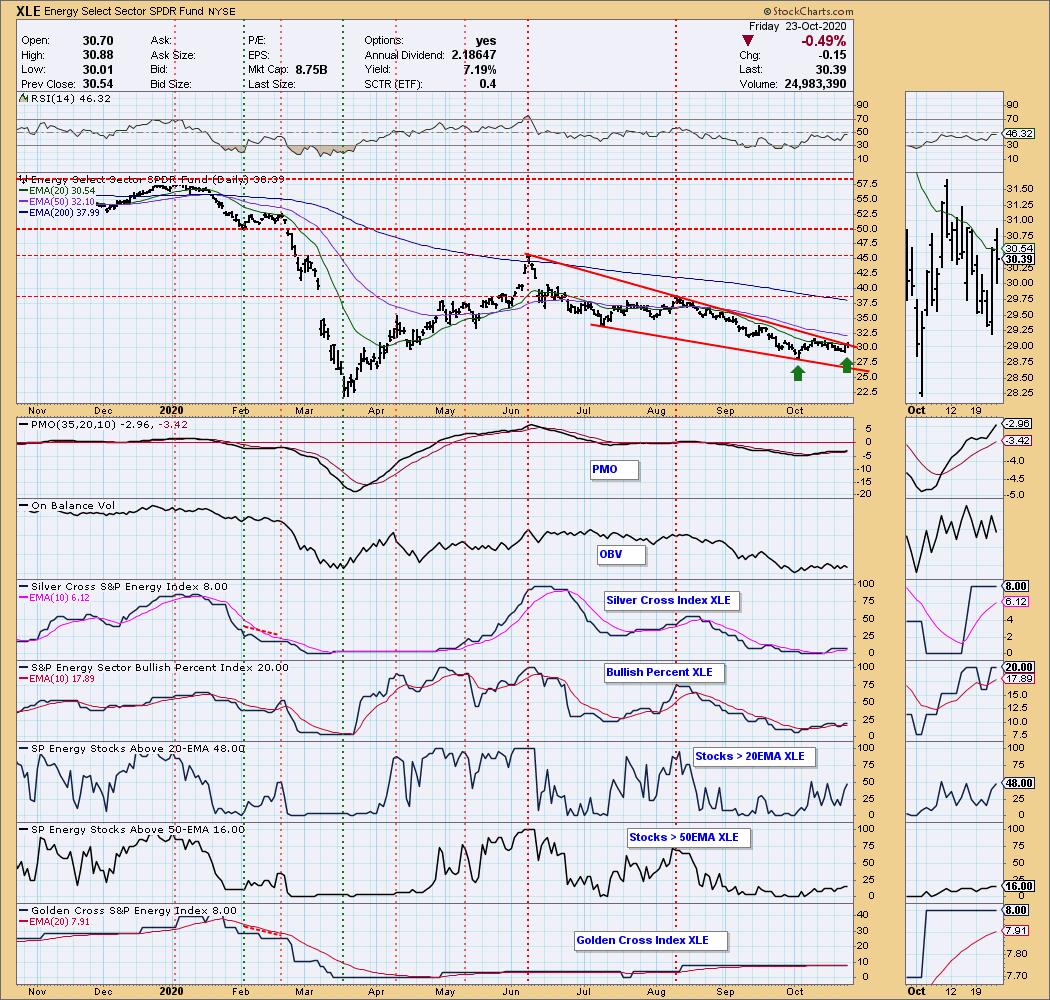The image size is (1050, 1000).
Task: Click the 17.89 Bullish Percent EMA tag
Action: click(1019, 678)
